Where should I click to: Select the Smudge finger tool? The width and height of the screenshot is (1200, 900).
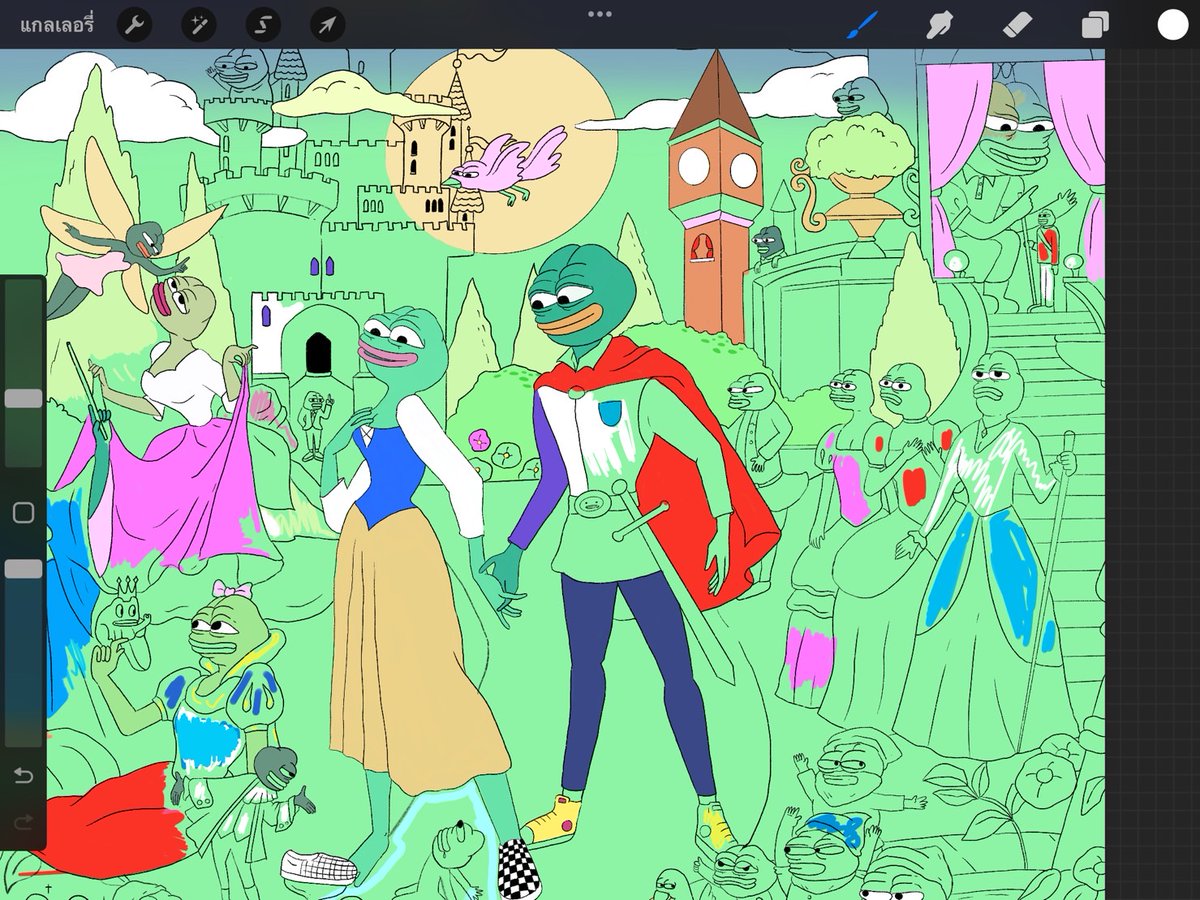coord(939,25)
